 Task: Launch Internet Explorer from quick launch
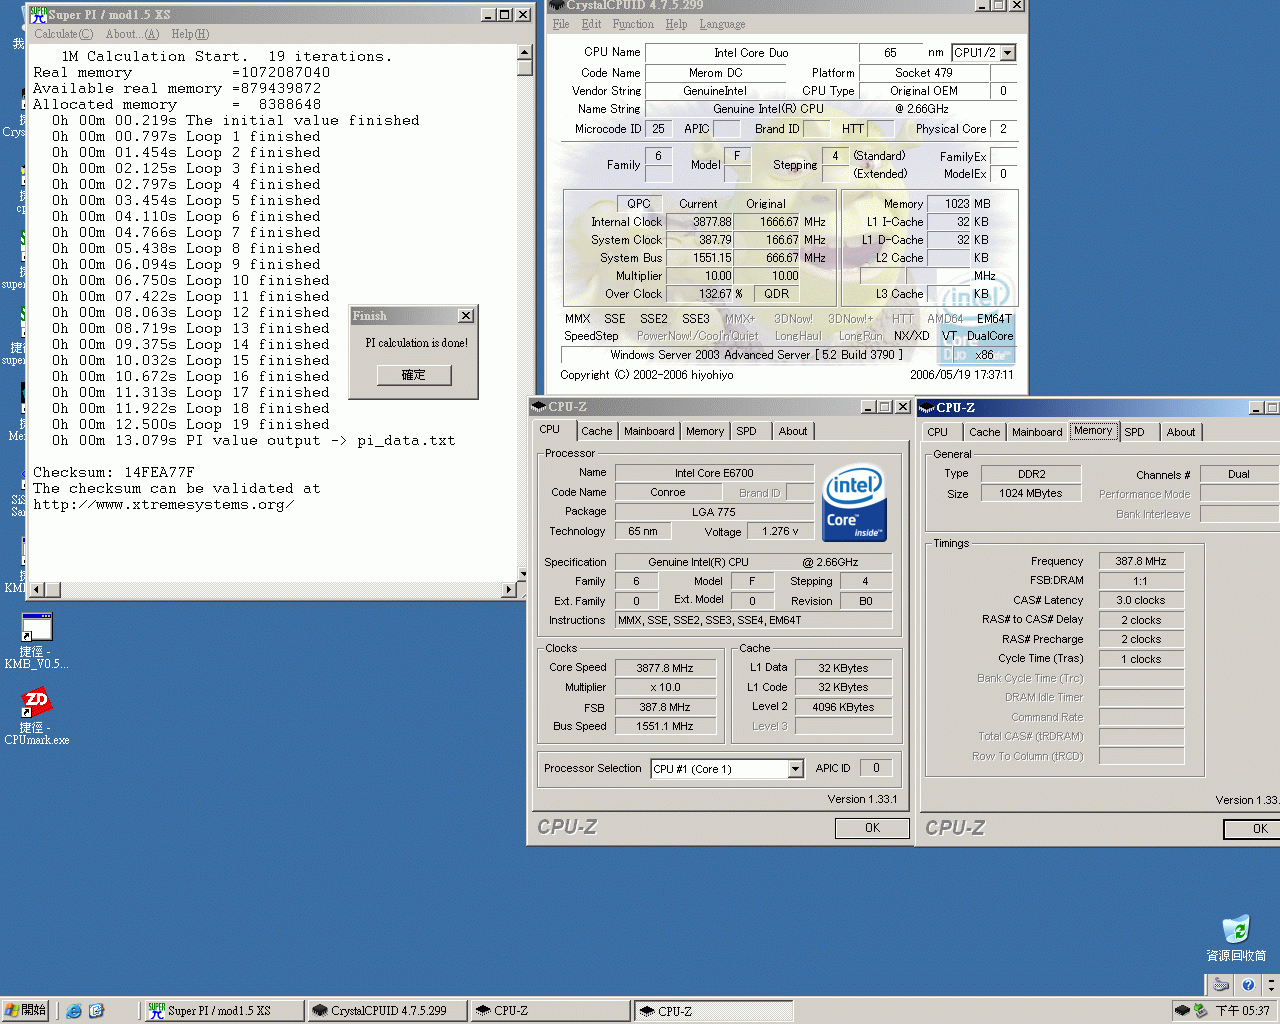74,1011
